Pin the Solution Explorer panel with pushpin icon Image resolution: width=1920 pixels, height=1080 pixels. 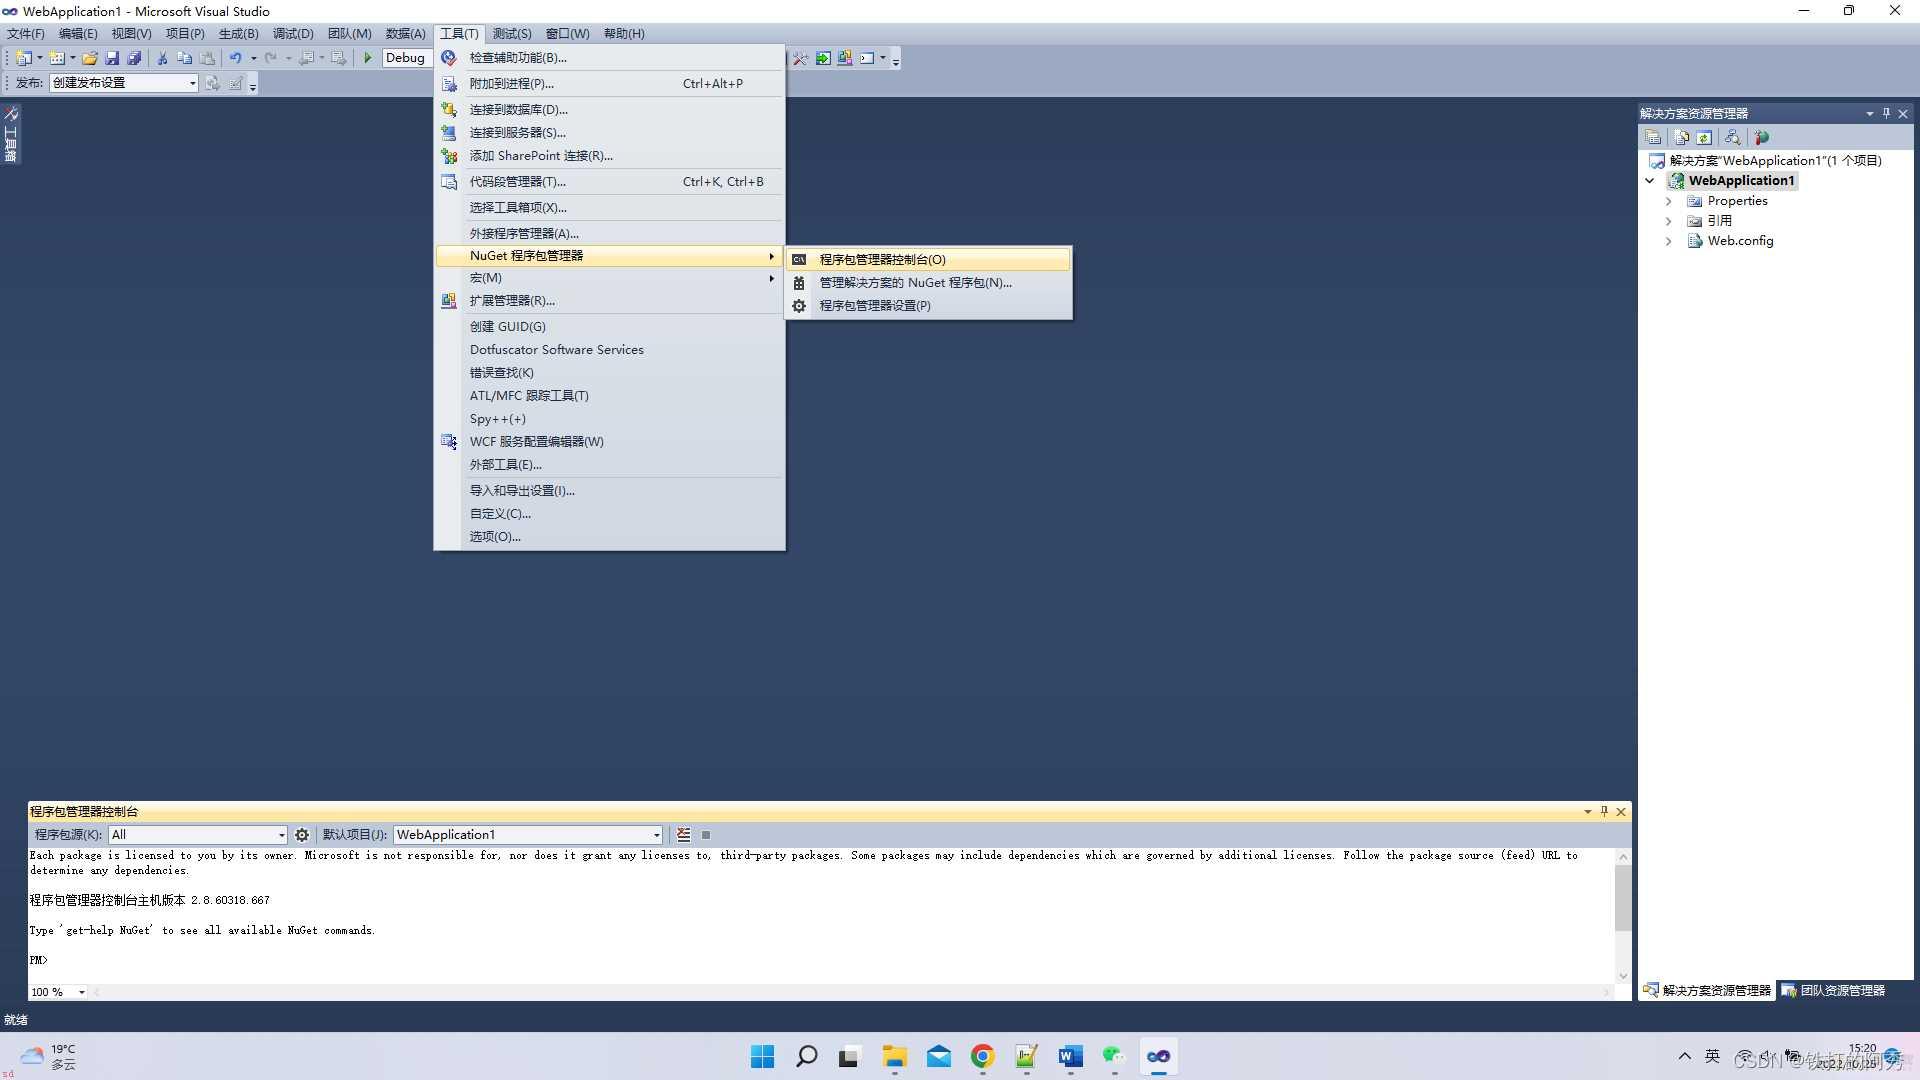(x=1886, y=113)
